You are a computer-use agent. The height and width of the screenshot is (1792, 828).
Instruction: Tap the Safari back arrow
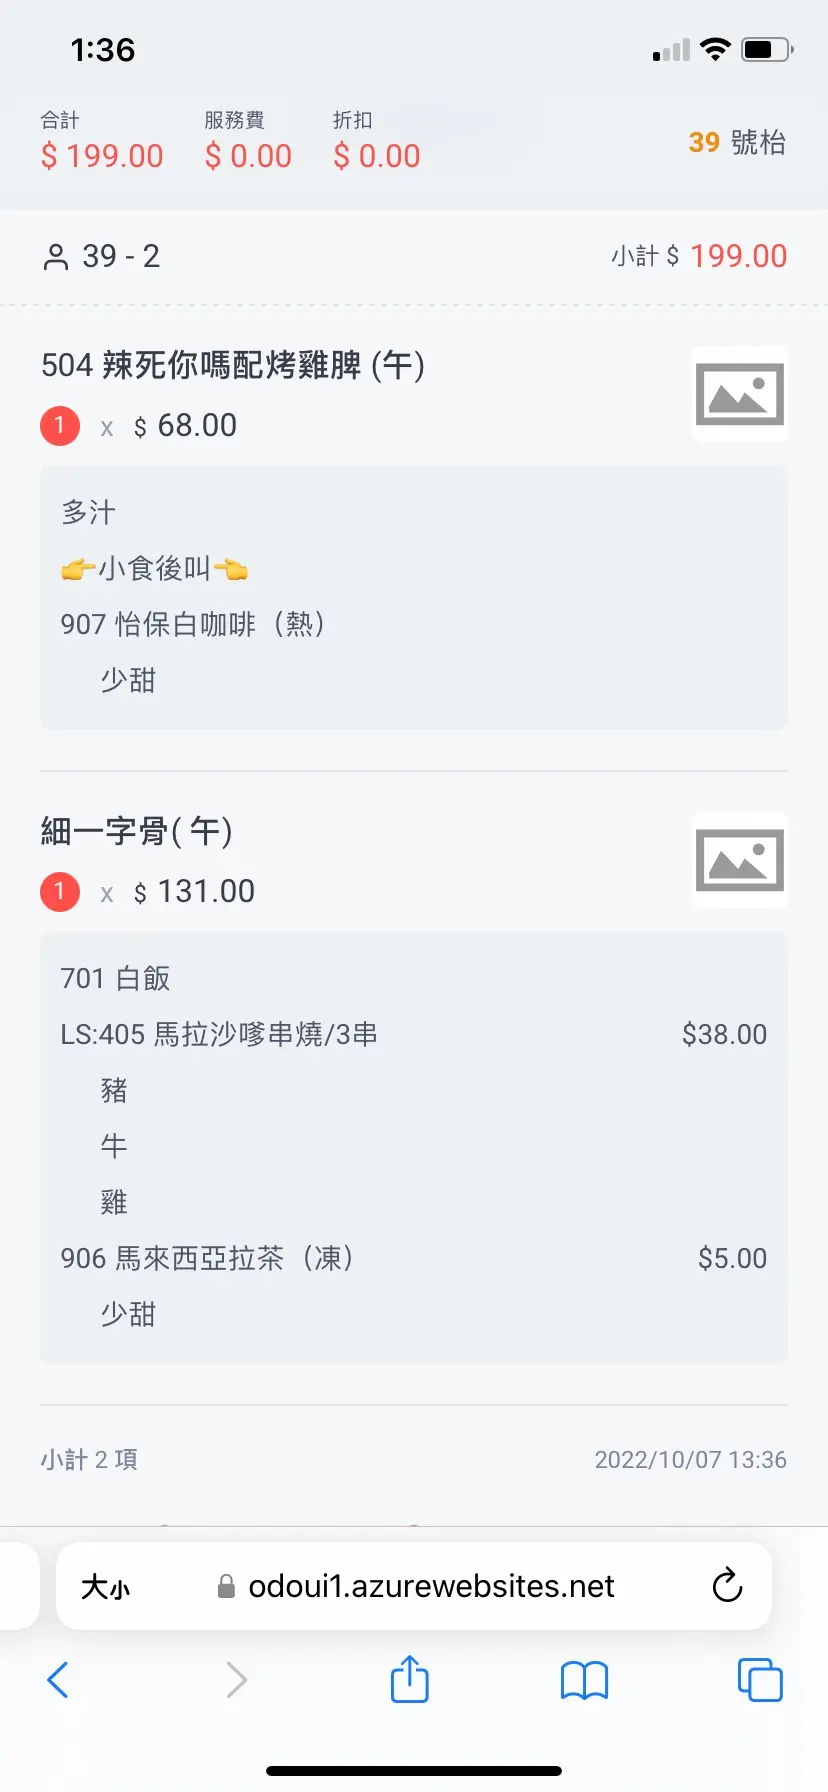click(58, 1680)
